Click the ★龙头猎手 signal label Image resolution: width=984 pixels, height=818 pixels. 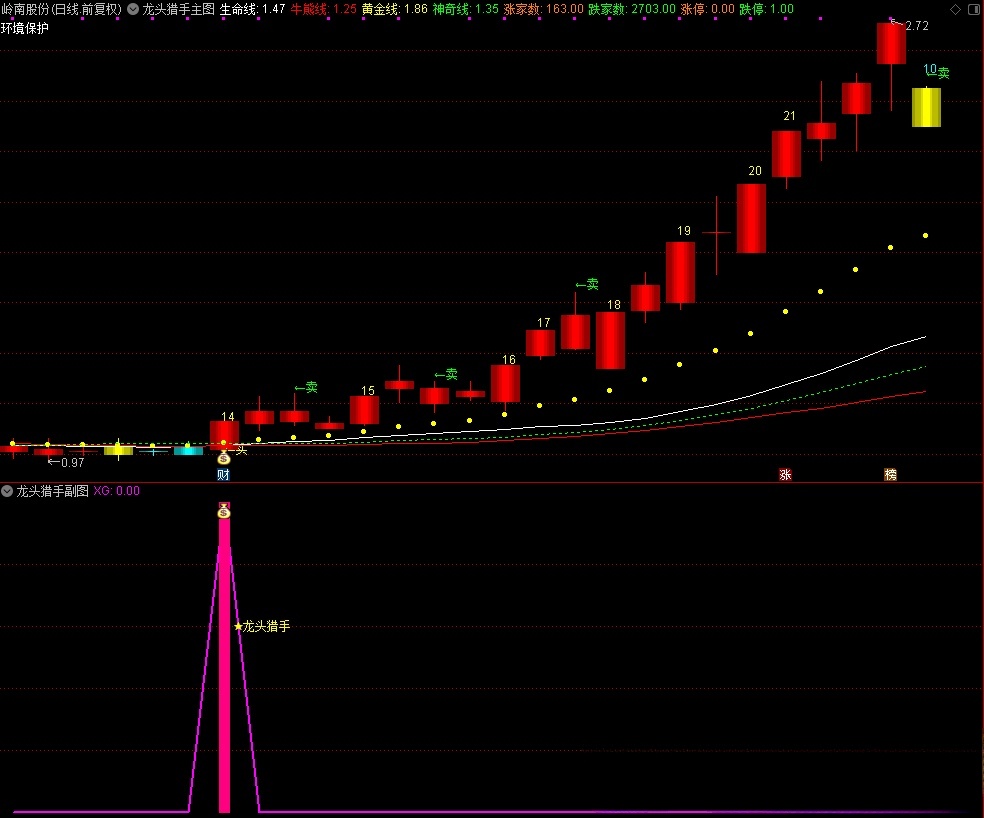pos(262,627)
